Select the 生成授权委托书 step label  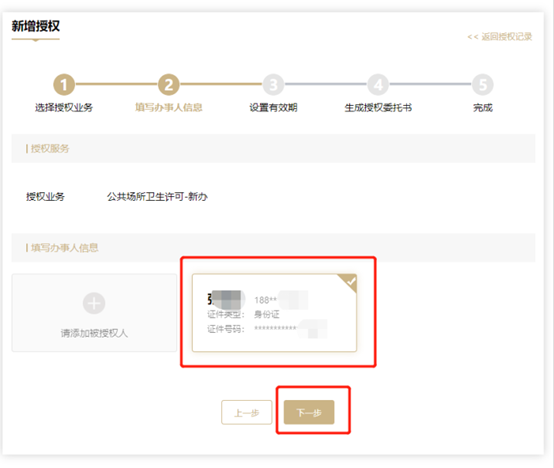click(x=378, y=107)
